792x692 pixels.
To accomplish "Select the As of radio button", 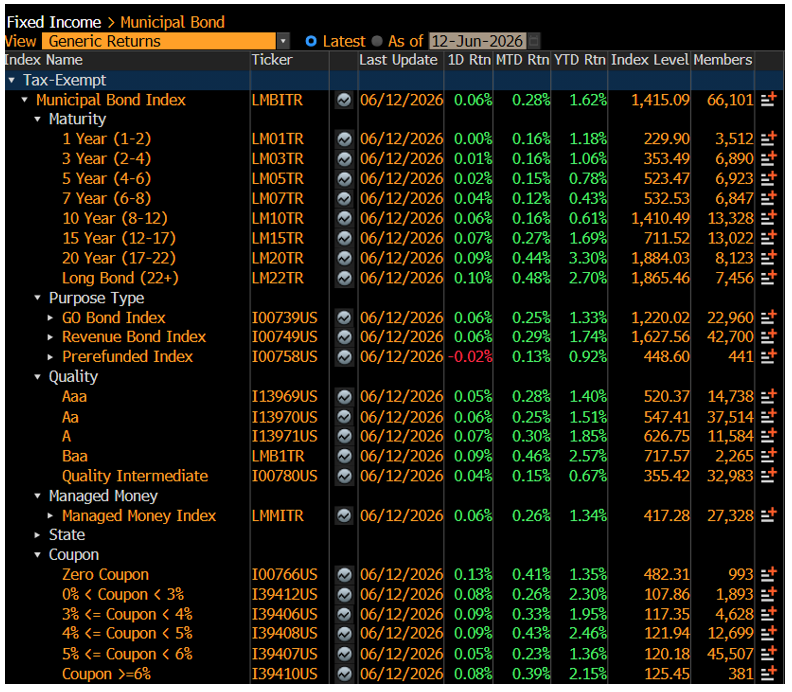I will (x=377, y=41).
